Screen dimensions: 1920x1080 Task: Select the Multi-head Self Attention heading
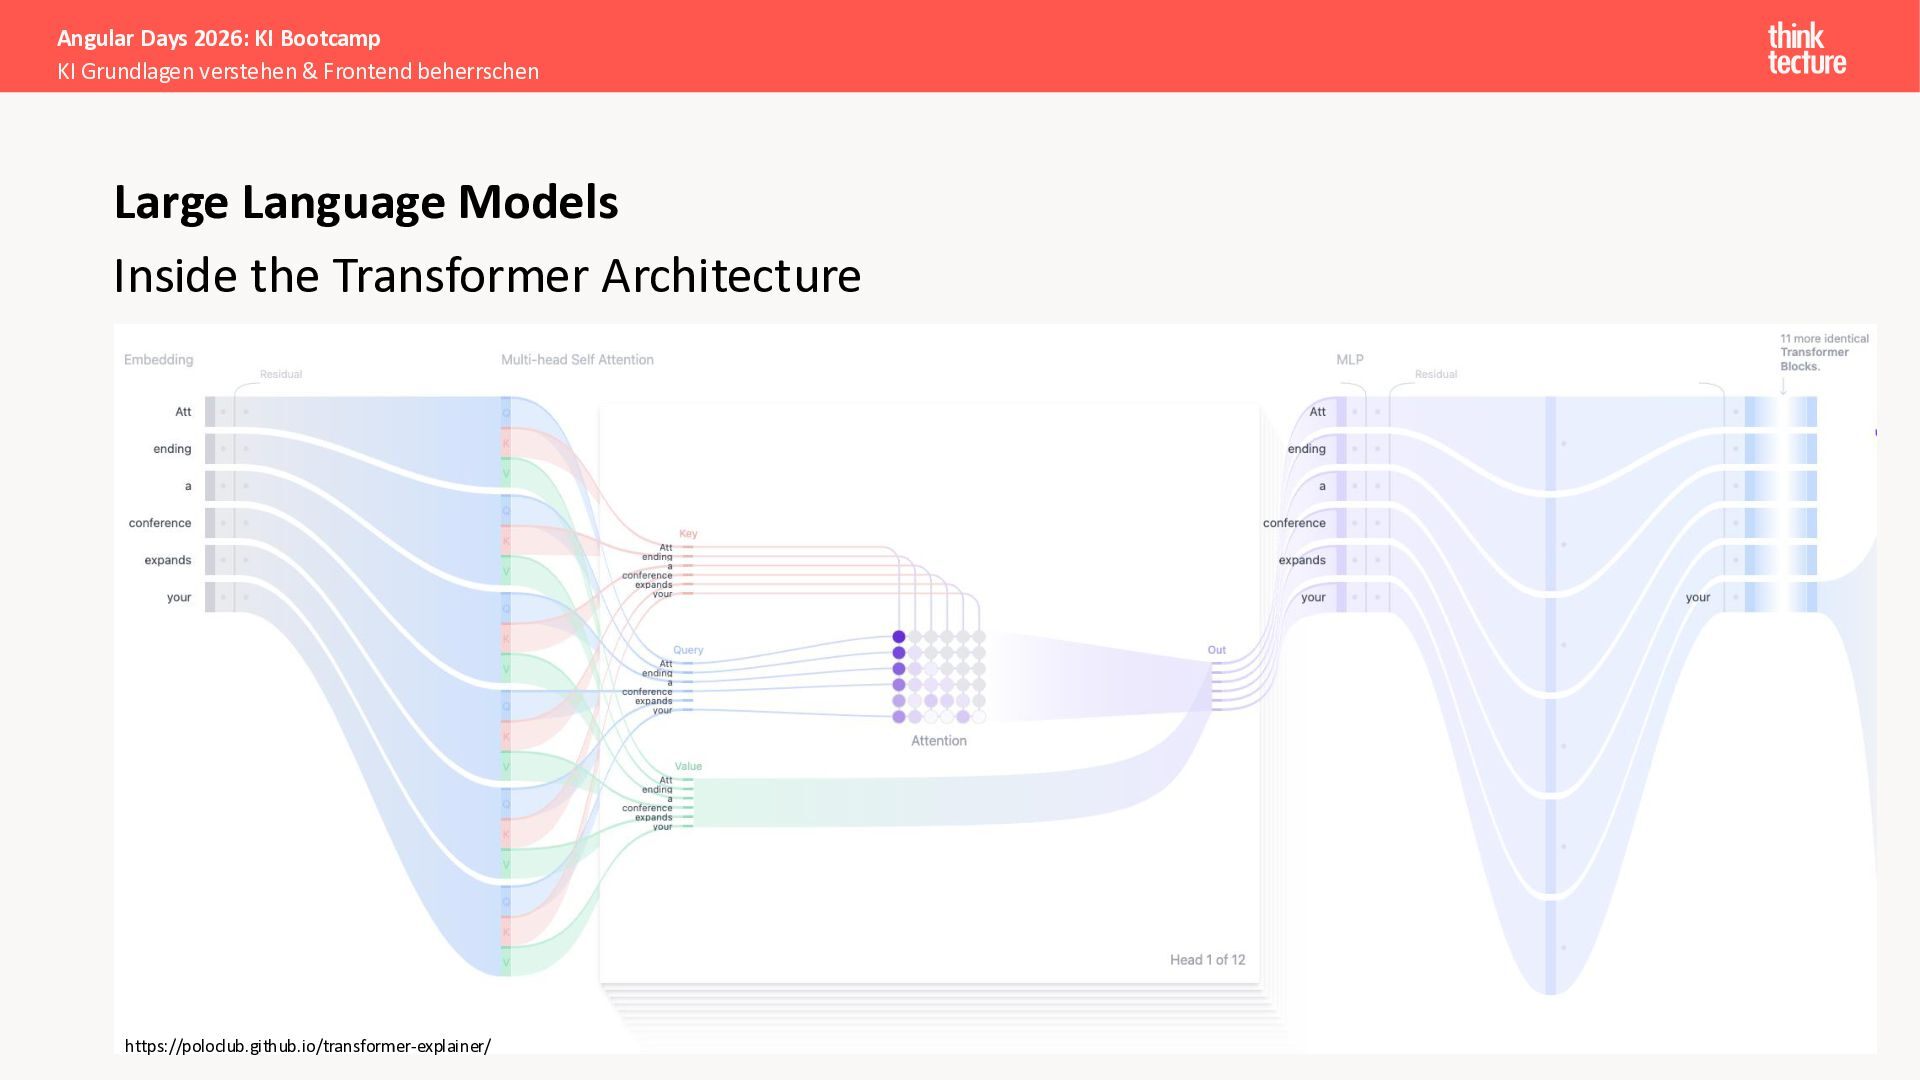point(577,360)
